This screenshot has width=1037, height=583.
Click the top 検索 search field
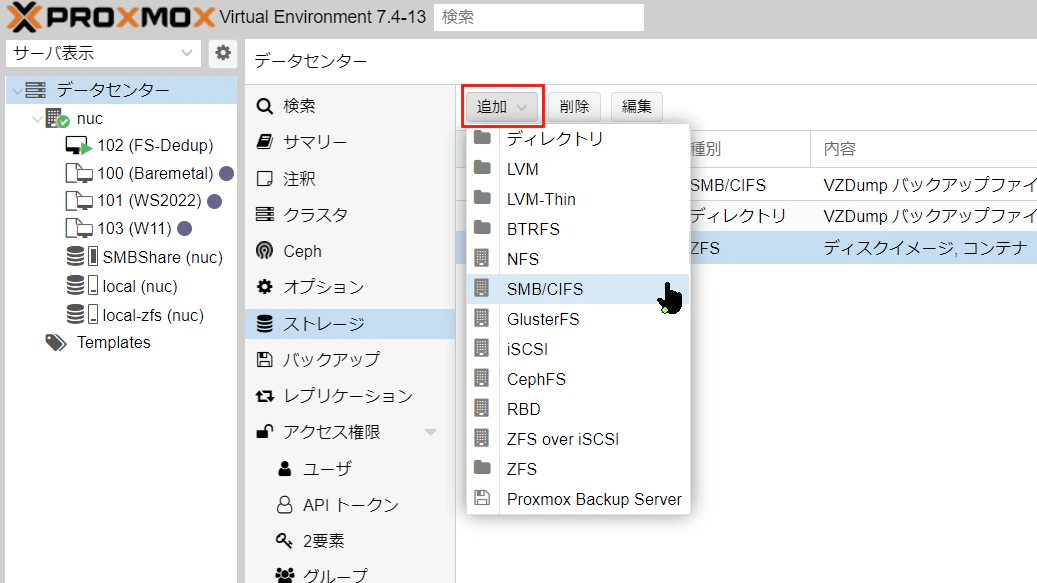pos(539,17)
